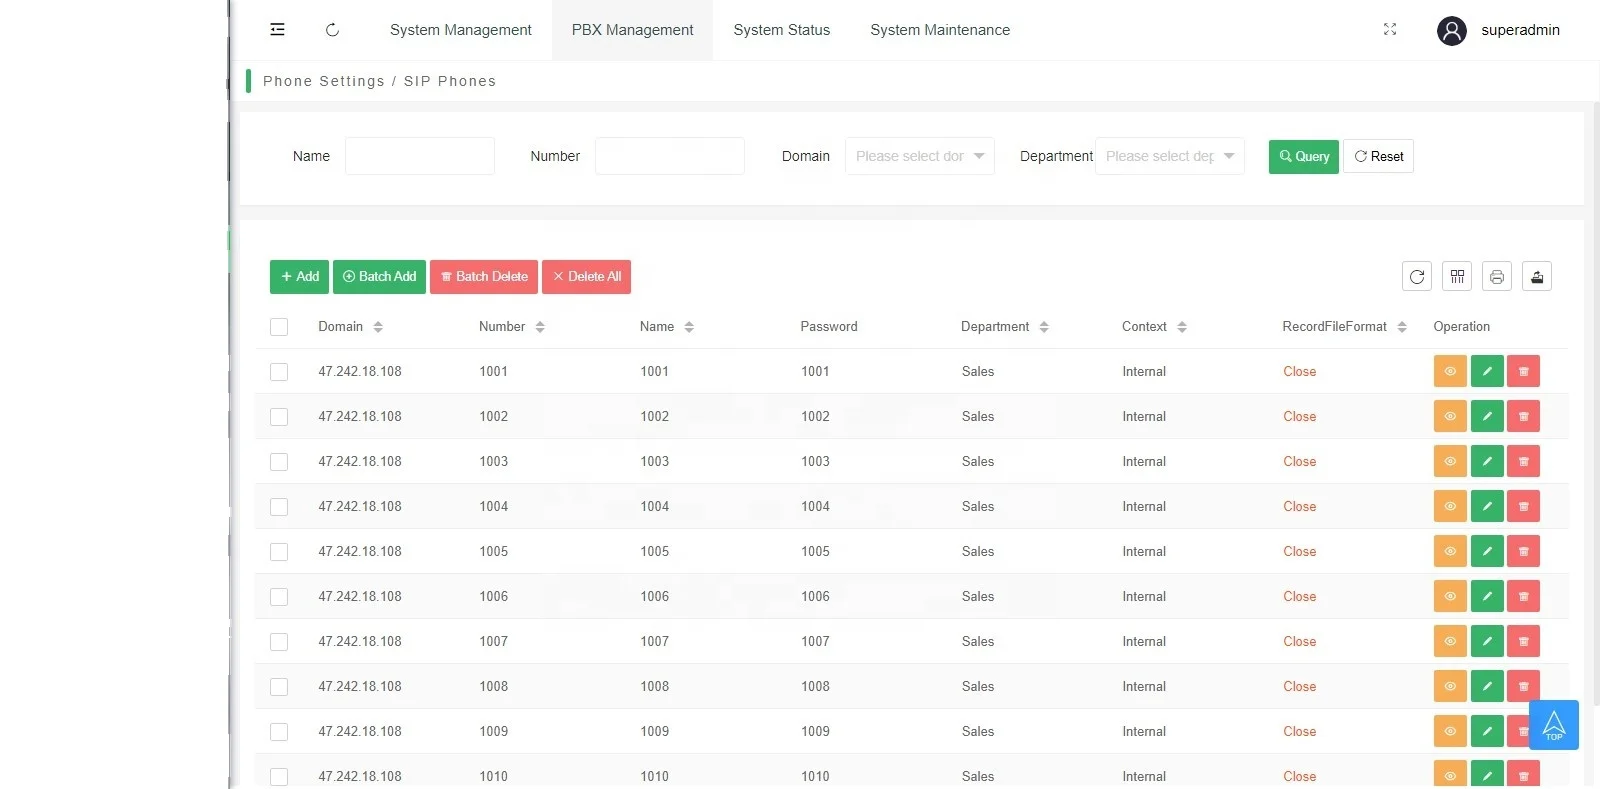
Task: Open superadmin account menu
Action: [x=1520, y=30]
